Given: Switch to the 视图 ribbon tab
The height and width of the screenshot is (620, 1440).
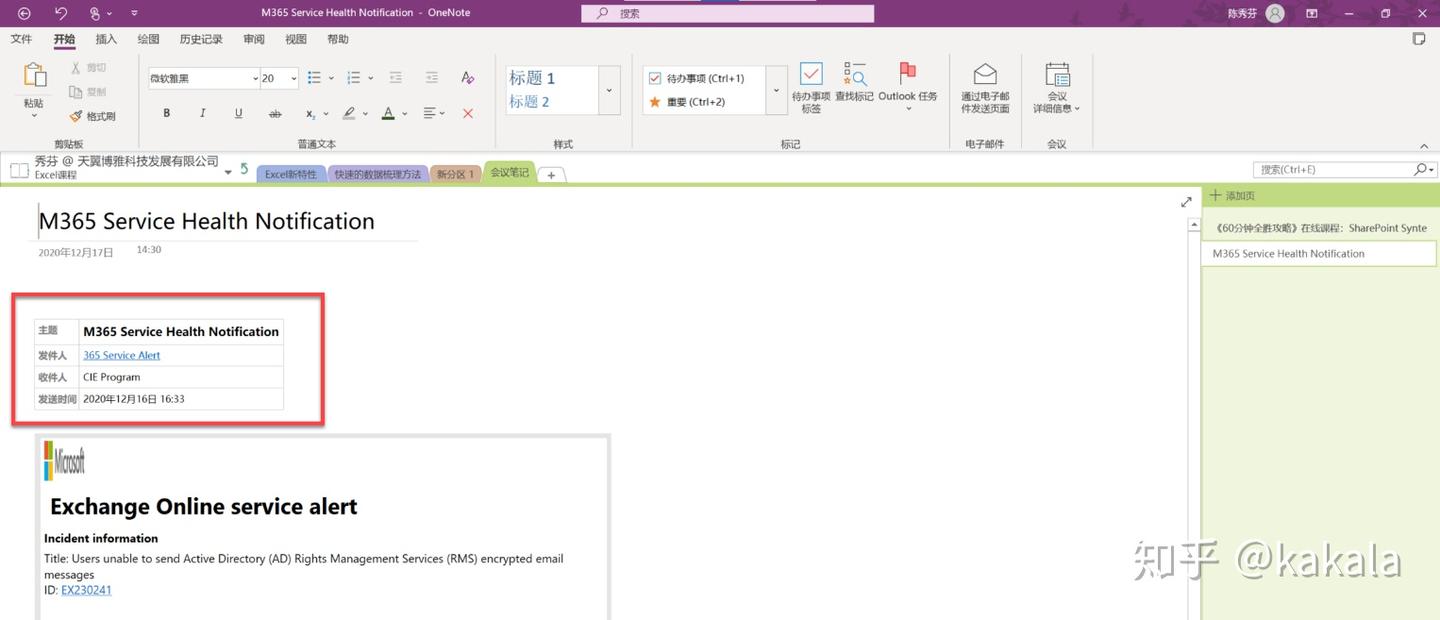Looking at the screenshot, I should coord(296,39).
